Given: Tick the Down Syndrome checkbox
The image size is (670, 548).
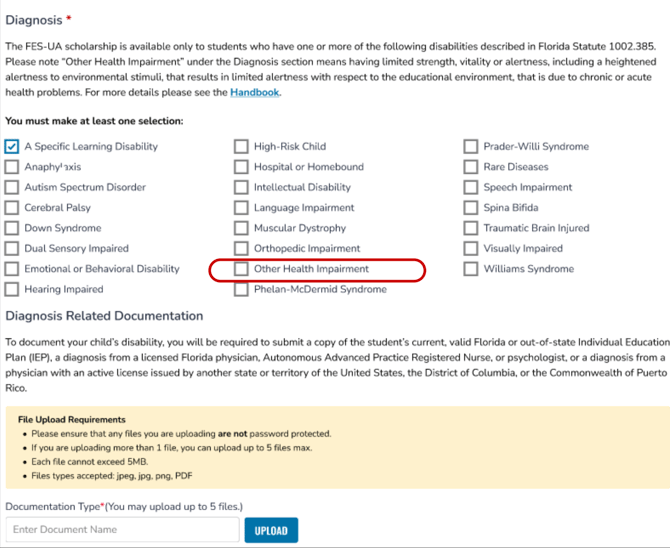Looking at the screenshot, I should click(x=12, y=229).
